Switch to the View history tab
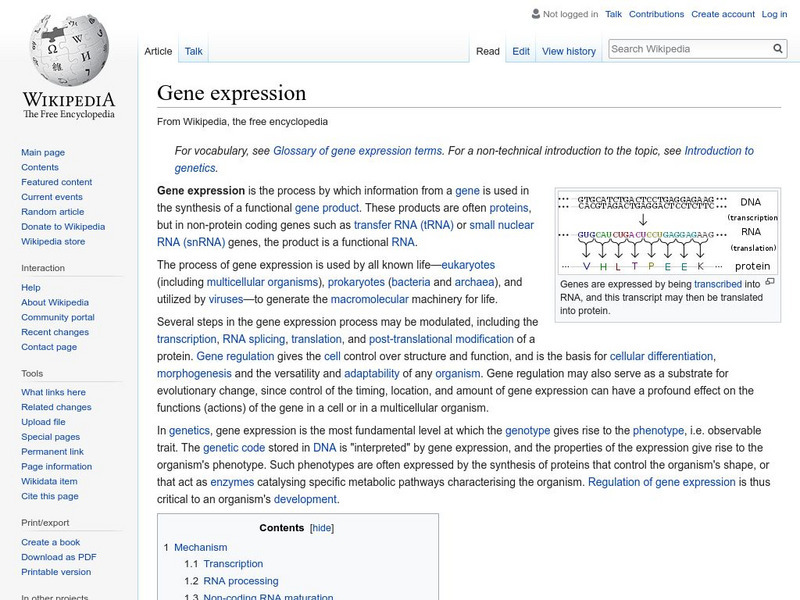The height and width of the screenshot is (600, 800). click(568, 51)
